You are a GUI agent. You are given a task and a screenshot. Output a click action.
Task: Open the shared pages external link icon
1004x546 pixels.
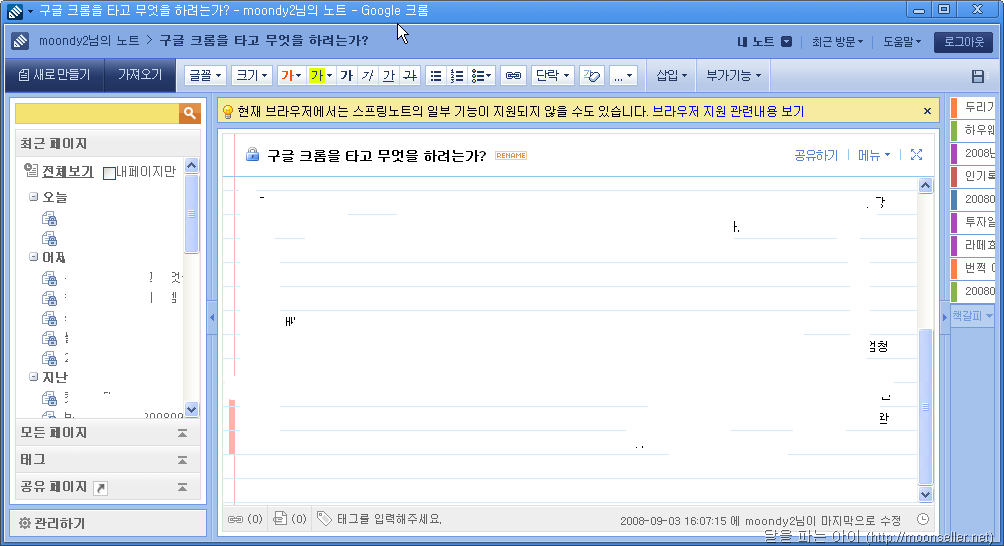101,488
